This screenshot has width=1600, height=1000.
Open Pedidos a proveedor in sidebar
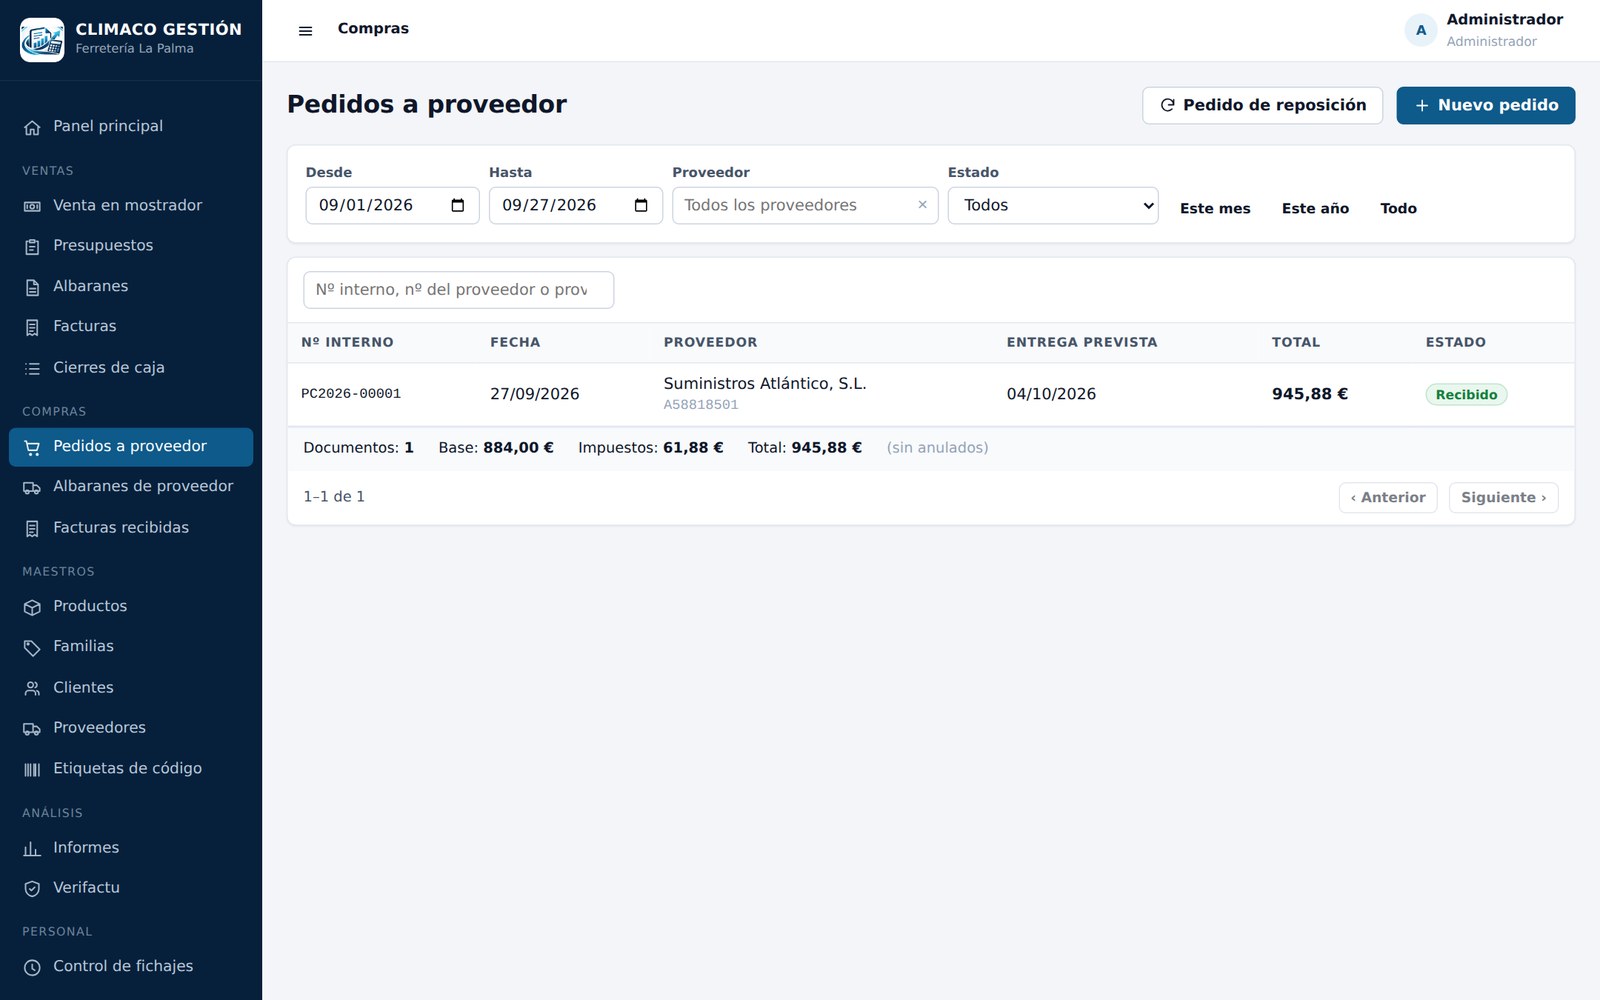click(131, 447)
